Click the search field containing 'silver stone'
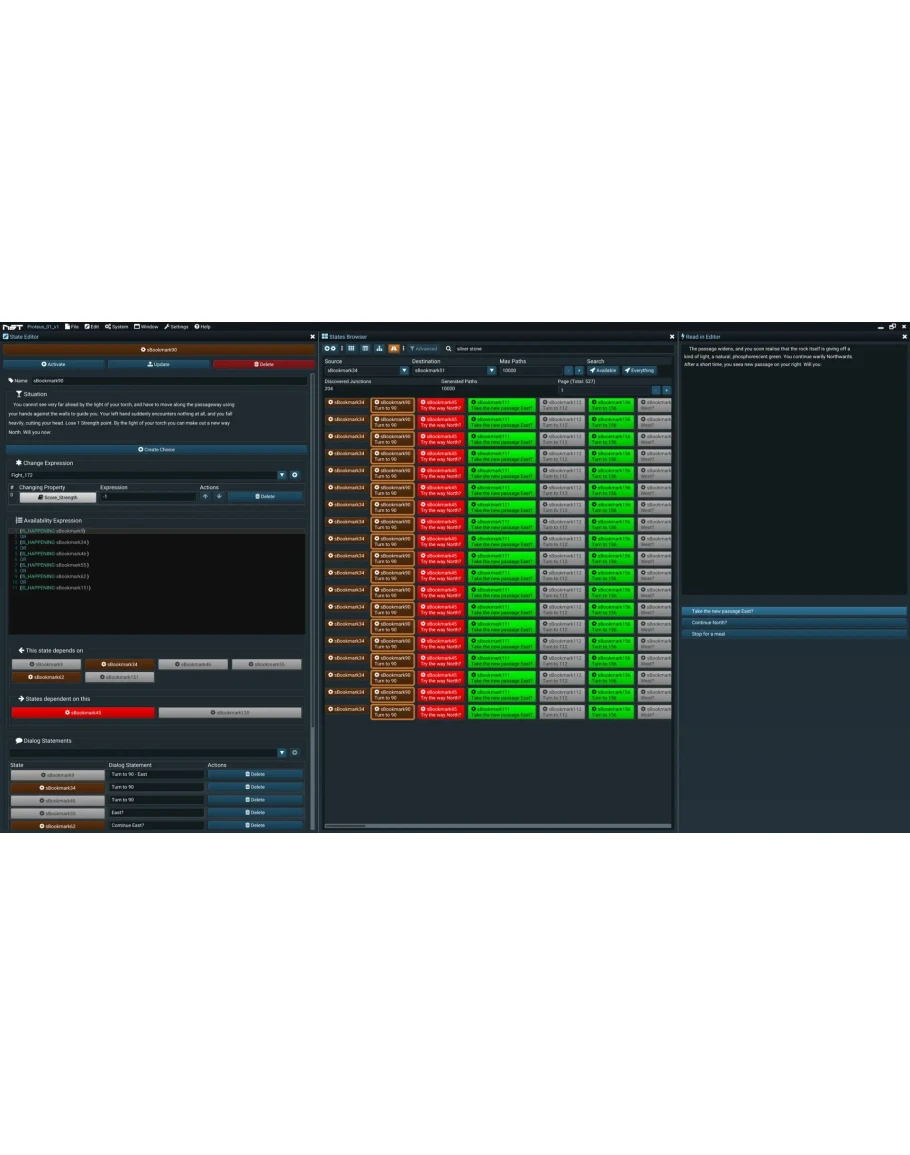Viewport: 910px width, 1155px height. [x=560, y=349]
